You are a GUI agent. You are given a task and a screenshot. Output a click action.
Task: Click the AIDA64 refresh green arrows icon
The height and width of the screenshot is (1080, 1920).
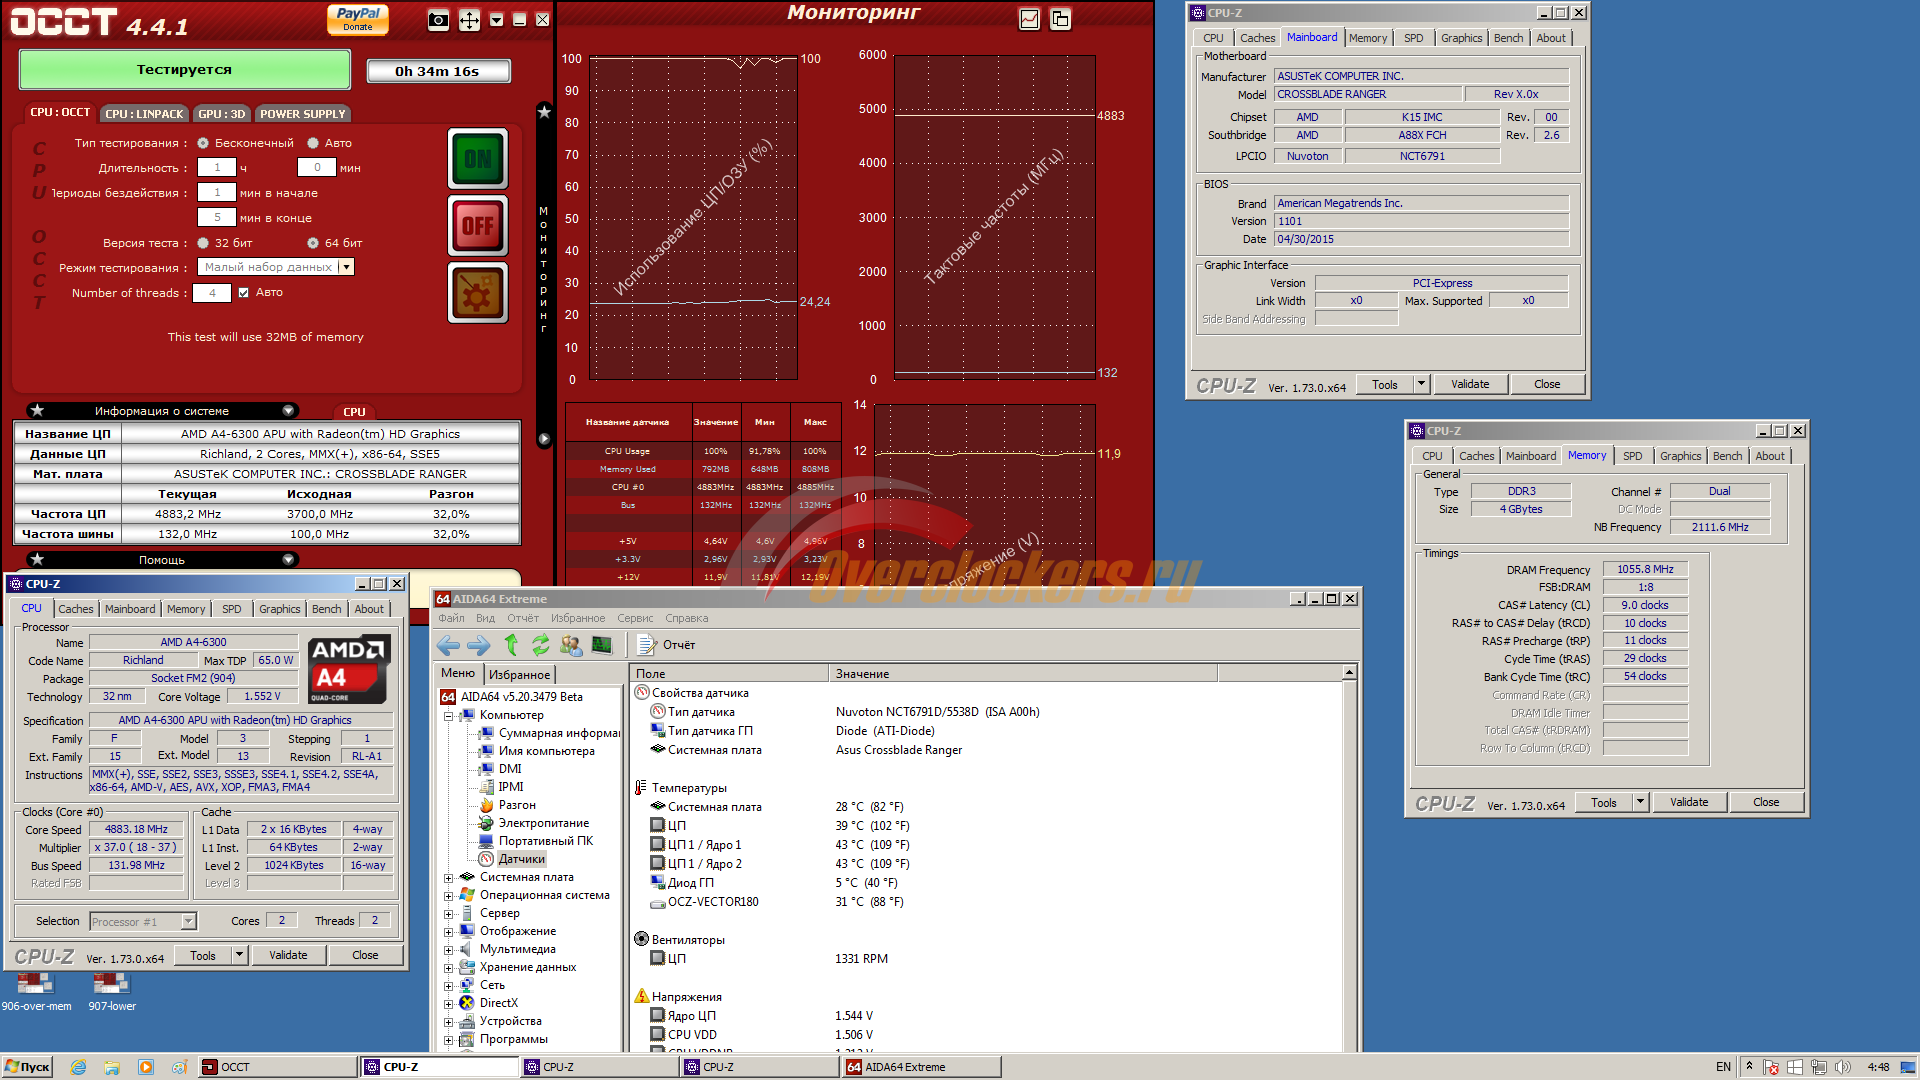[x=541, y=645]
